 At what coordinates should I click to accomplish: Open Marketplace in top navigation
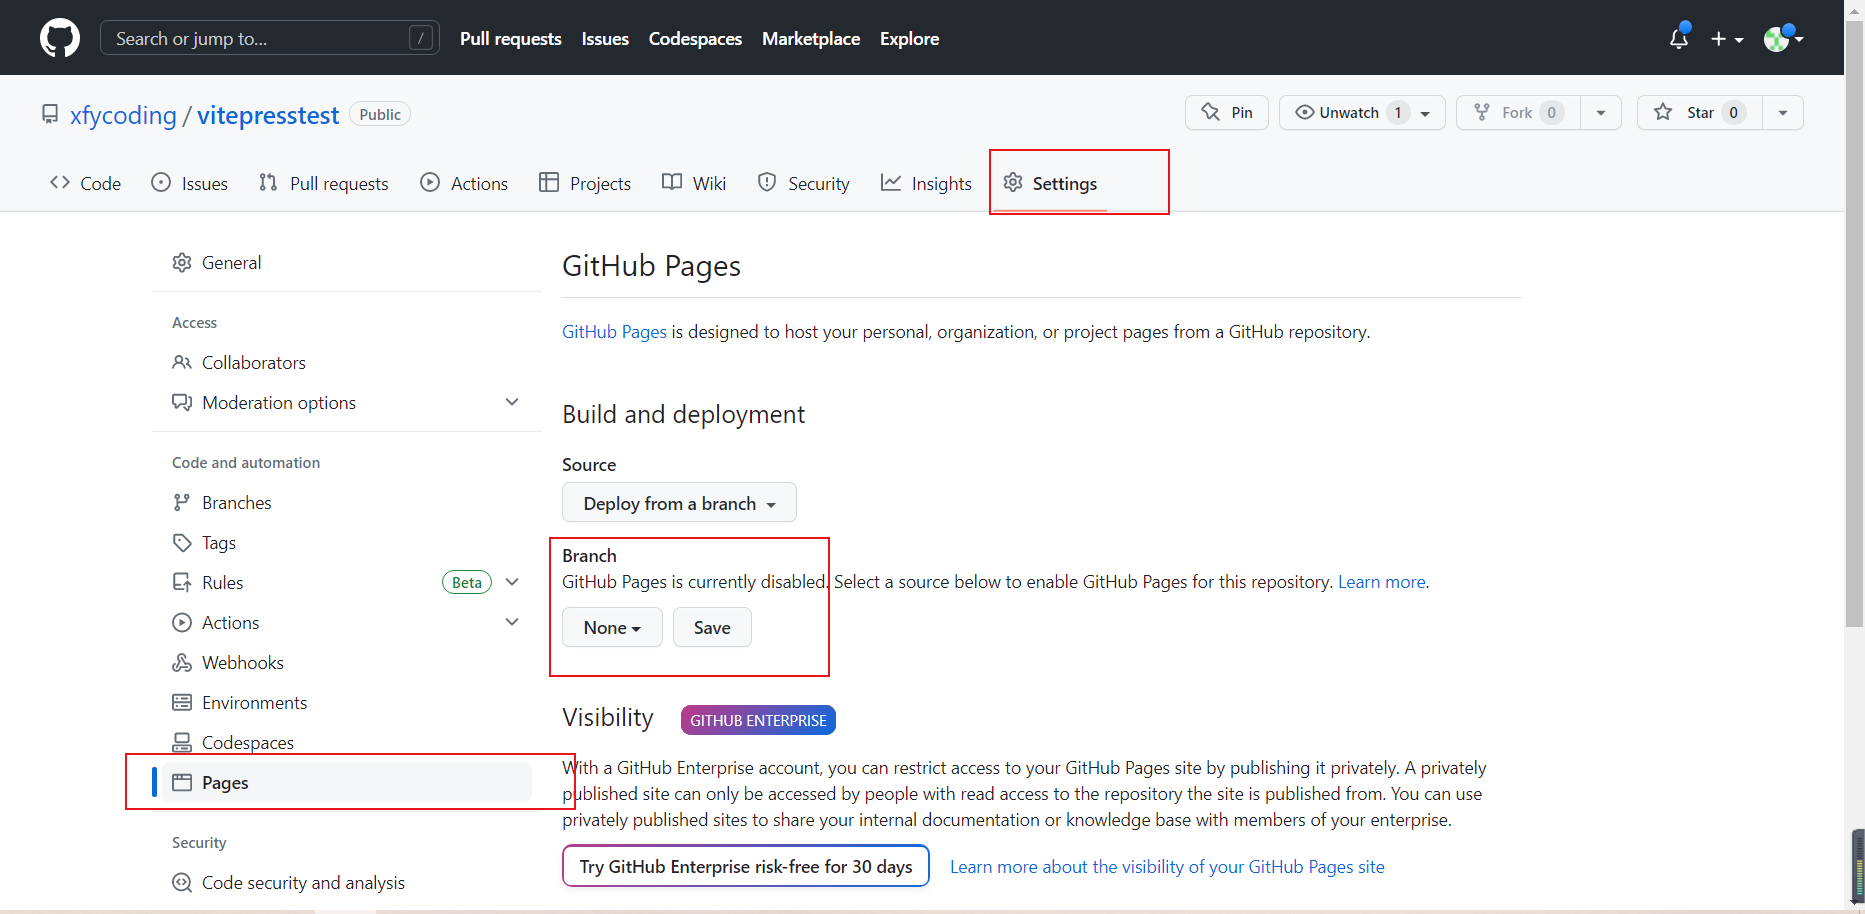tap(811, 38)
